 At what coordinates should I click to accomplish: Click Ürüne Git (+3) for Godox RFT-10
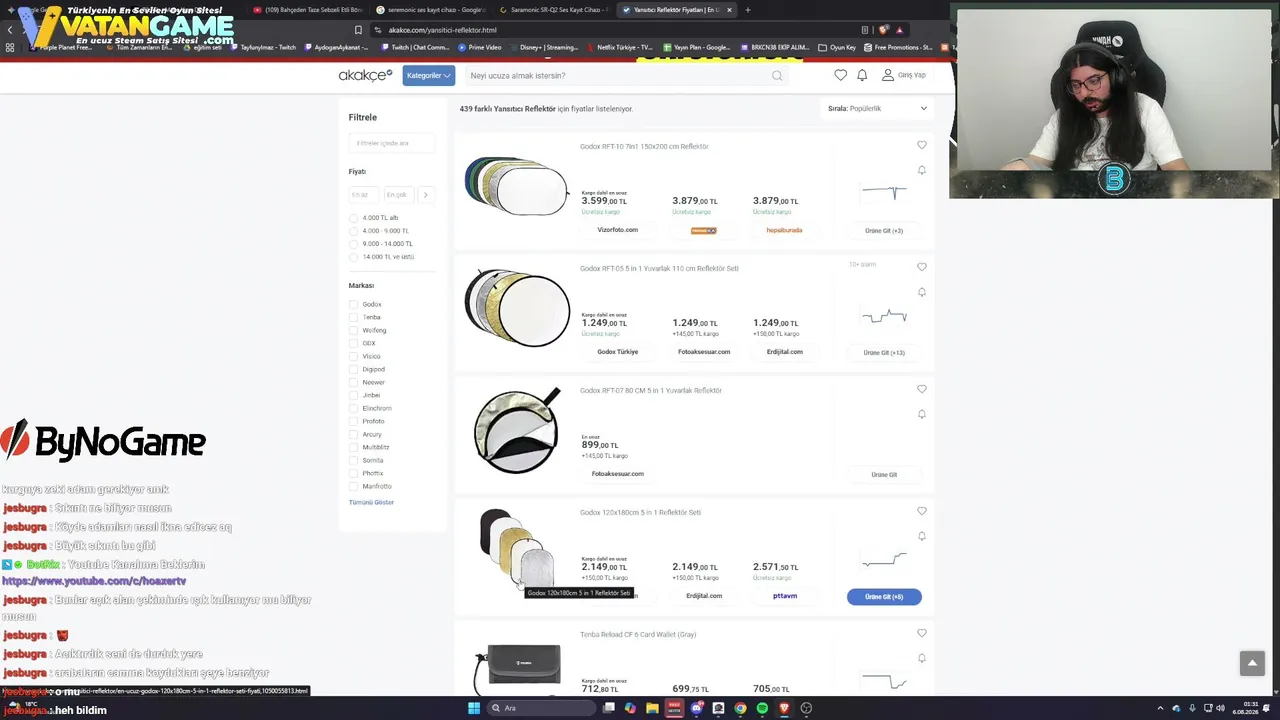(x=884, y=231)
